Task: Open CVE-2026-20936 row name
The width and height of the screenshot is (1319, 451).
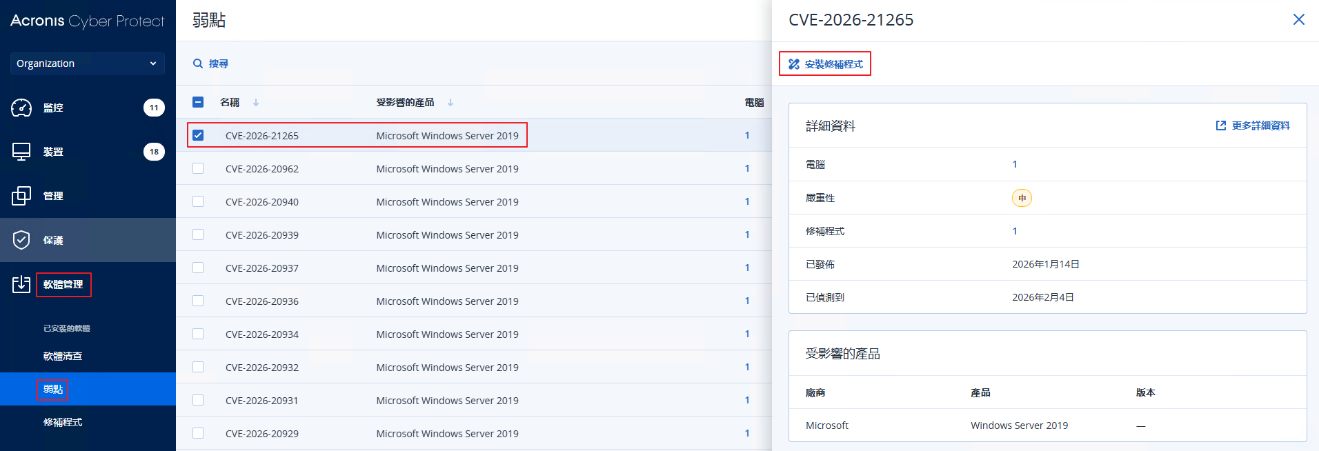Action: click(x=262, y=300)
